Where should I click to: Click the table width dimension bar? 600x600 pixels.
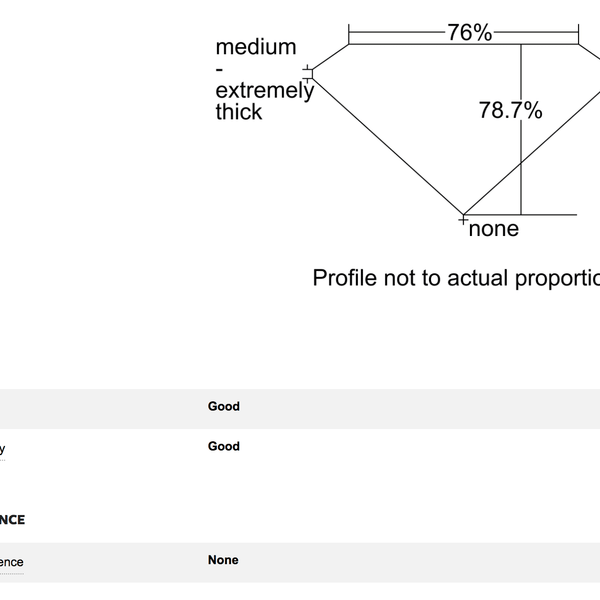point(463,33)
